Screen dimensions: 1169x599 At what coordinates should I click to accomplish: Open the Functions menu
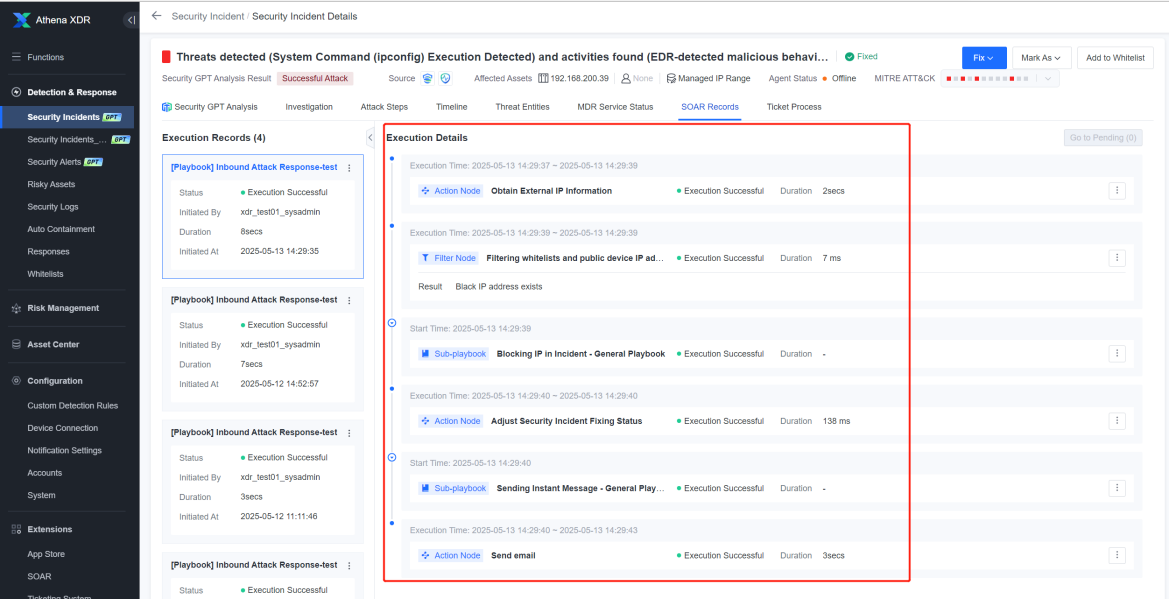click(45, 57)
